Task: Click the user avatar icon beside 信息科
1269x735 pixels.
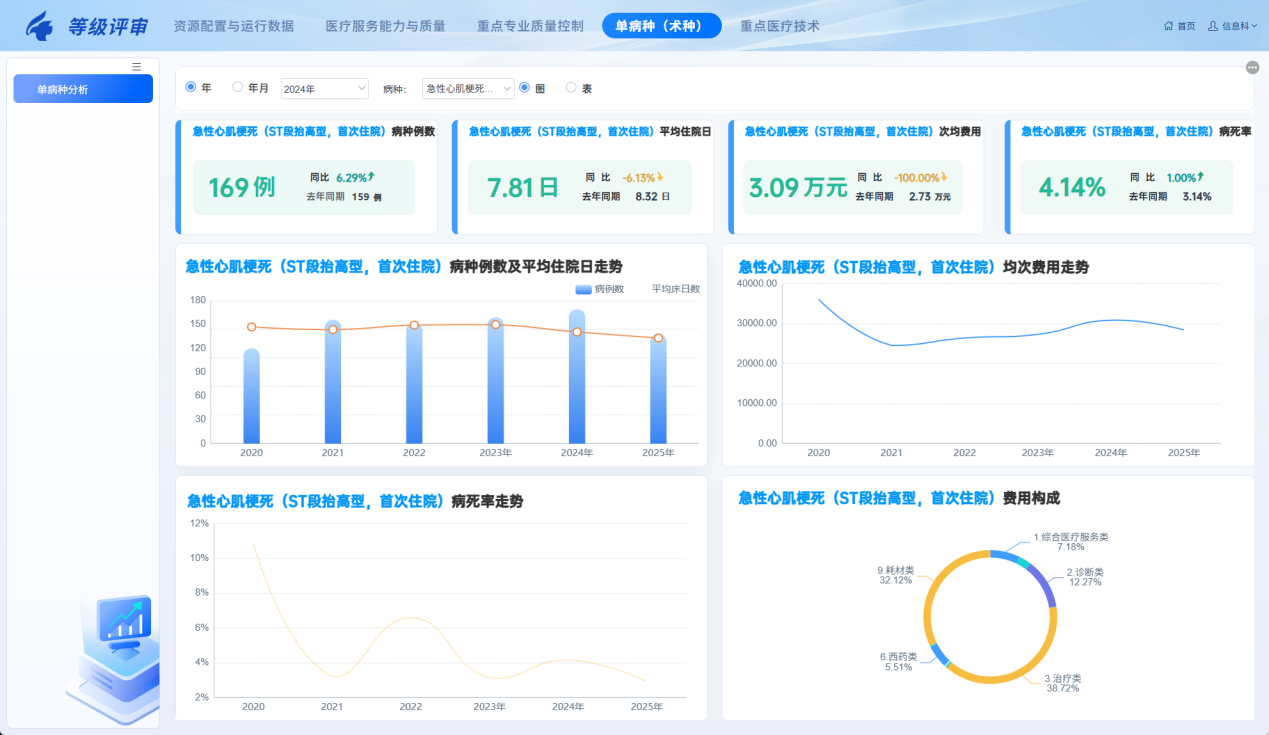Action: [x=1213, y=26]
